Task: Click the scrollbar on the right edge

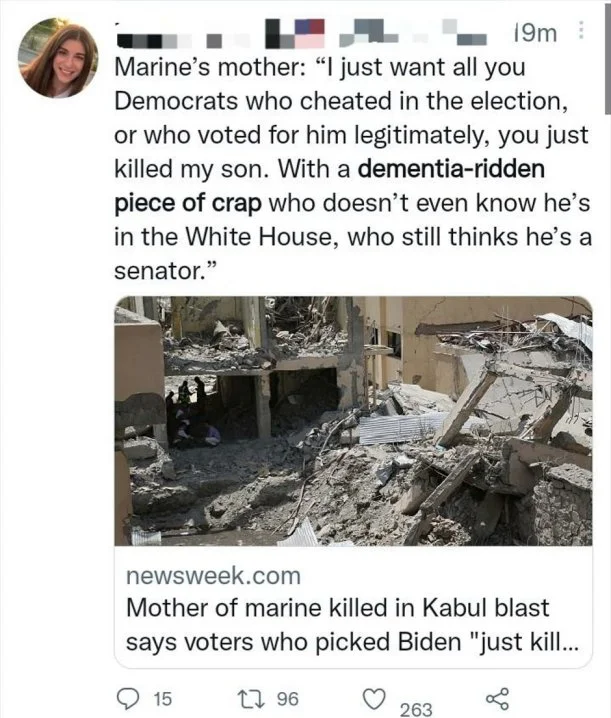Action: [x=606, y=60]
